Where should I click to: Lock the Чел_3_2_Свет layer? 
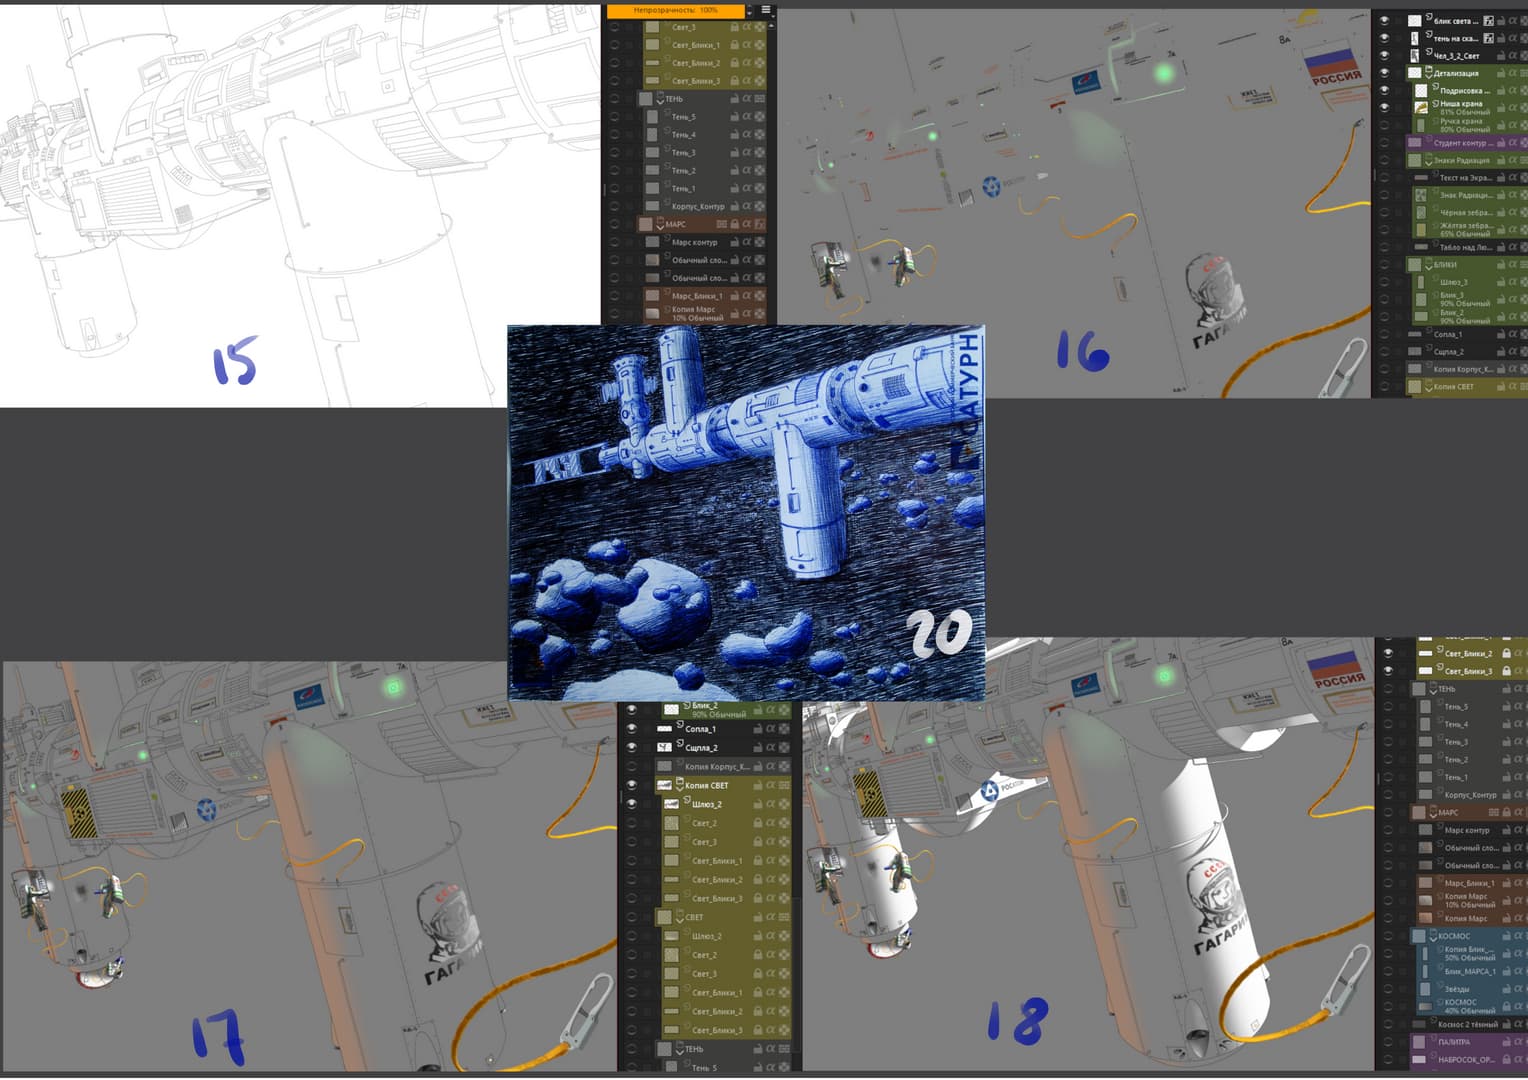1501,55
